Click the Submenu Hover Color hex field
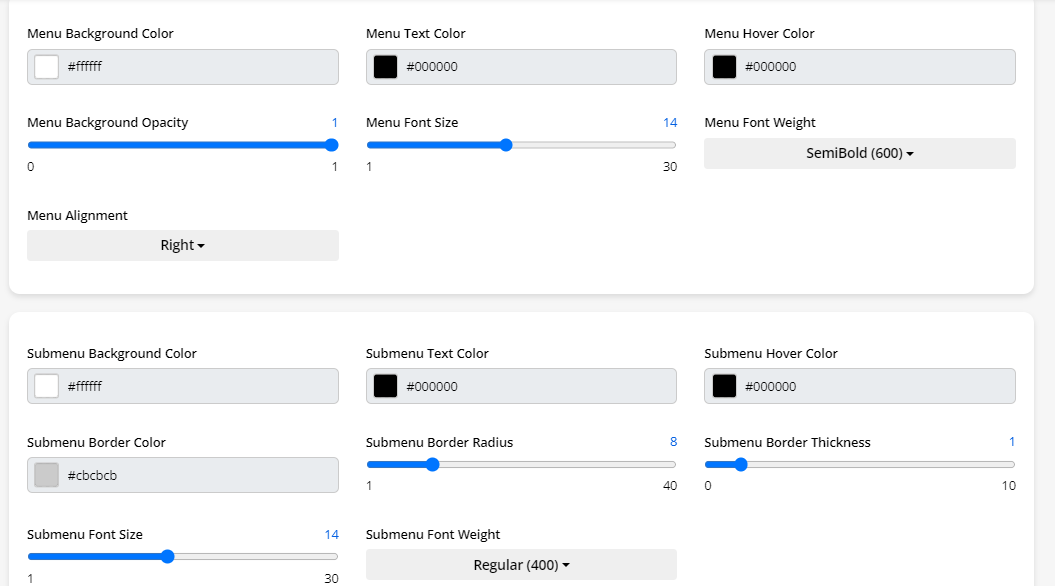The image size is (1055, 586). pyautogui.click(x=877, y=386)
